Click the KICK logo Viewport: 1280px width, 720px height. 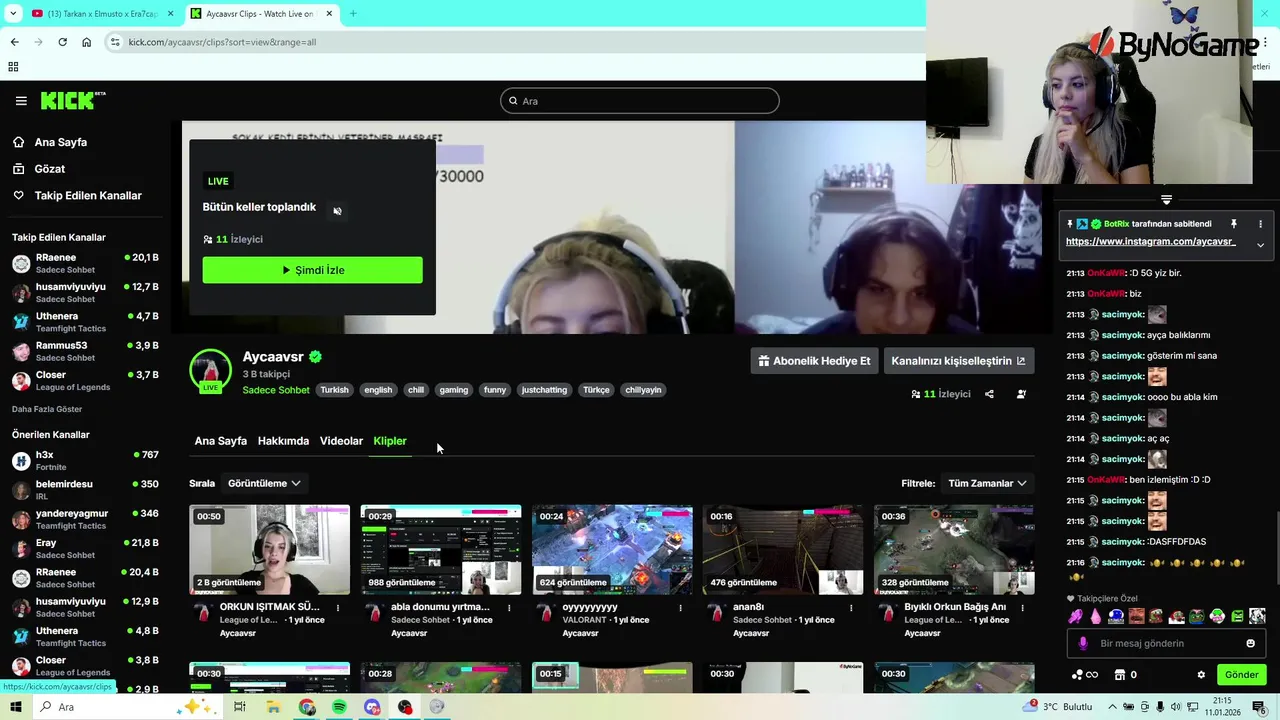click(x=73, y=100)
